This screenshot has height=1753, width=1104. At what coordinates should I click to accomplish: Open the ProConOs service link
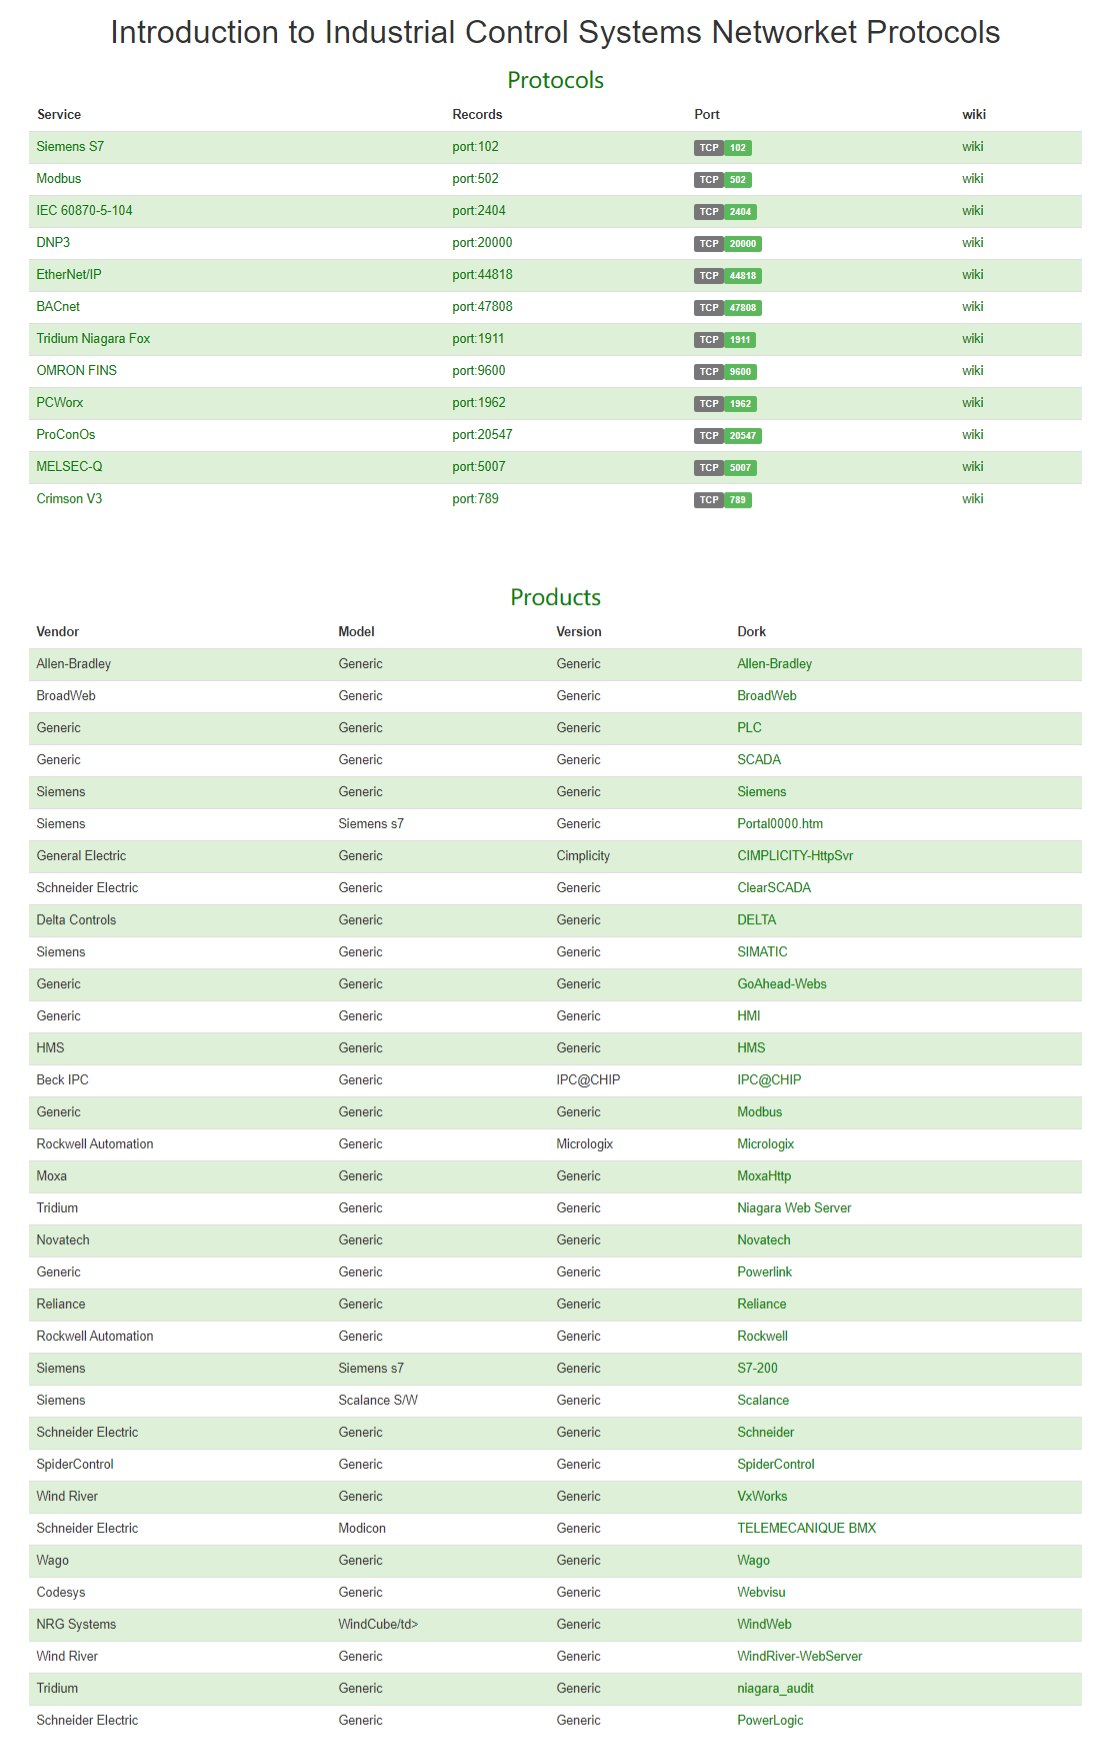pos(66,435)
